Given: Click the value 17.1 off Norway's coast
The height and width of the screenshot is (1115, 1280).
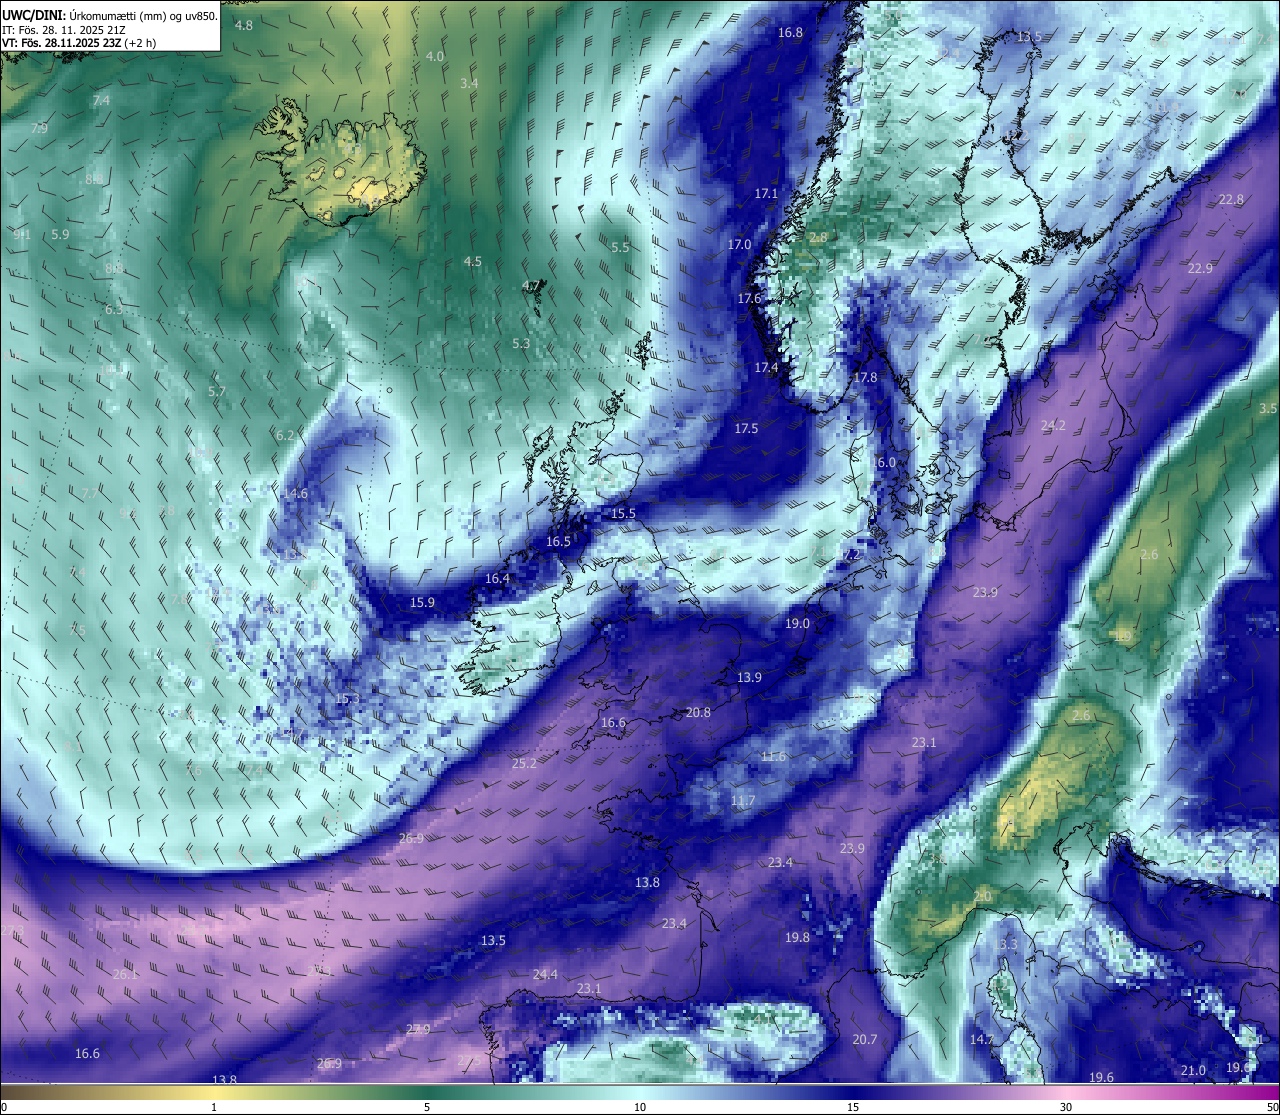Looking at the screenshot, I should pos(766,194).
